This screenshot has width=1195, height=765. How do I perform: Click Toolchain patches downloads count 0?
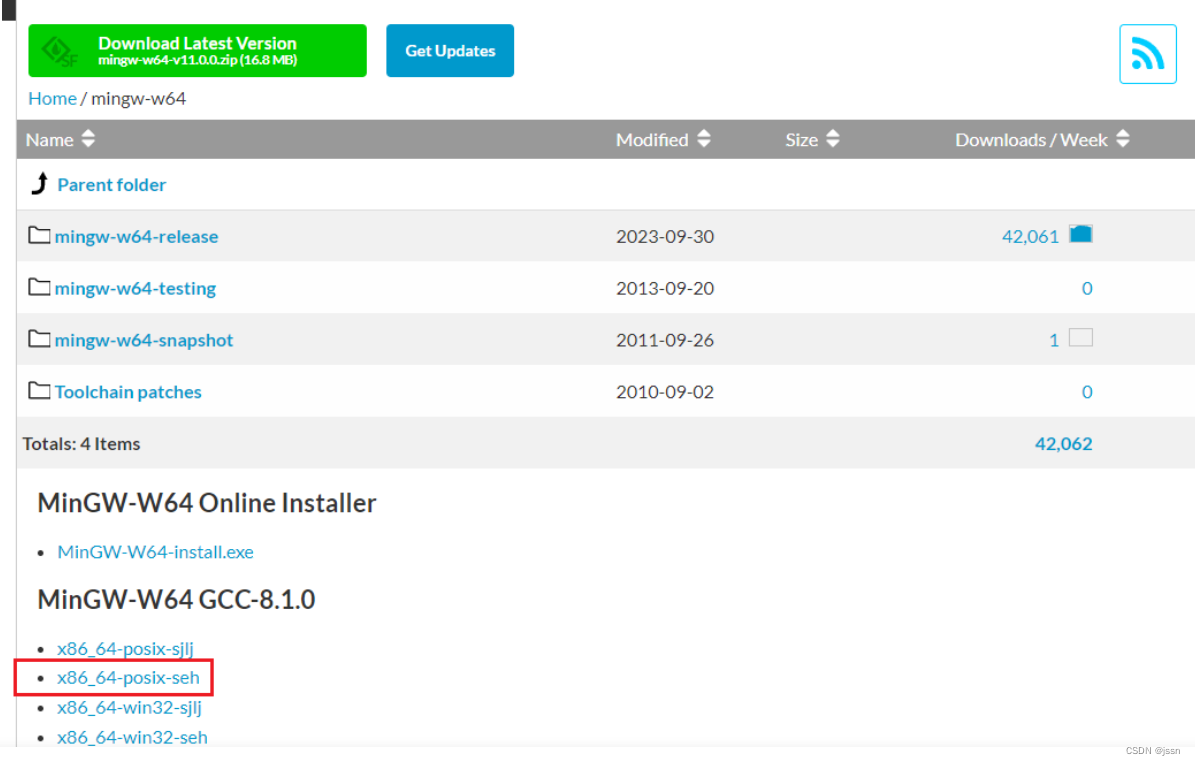click(x=1087, y=392)
